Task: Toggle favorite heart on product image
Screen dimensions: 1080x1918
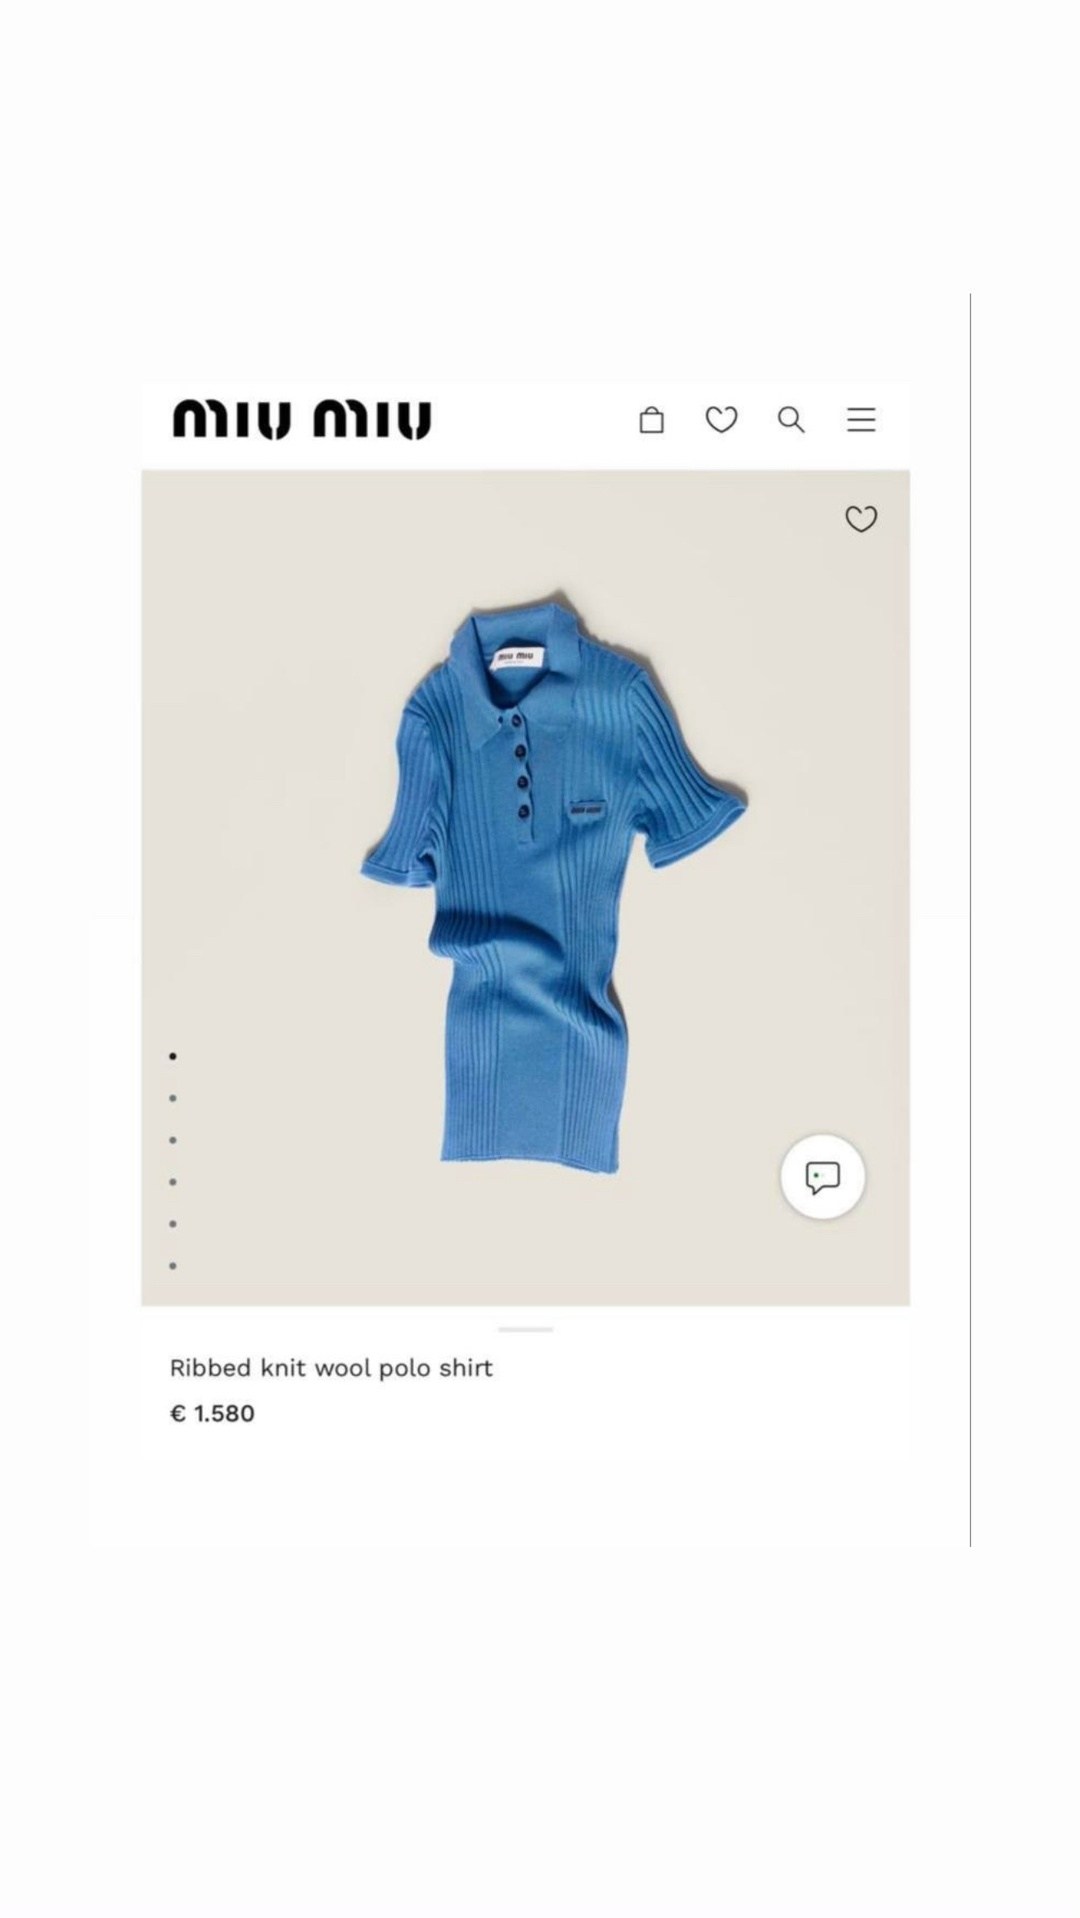Action: click(861, 519)
